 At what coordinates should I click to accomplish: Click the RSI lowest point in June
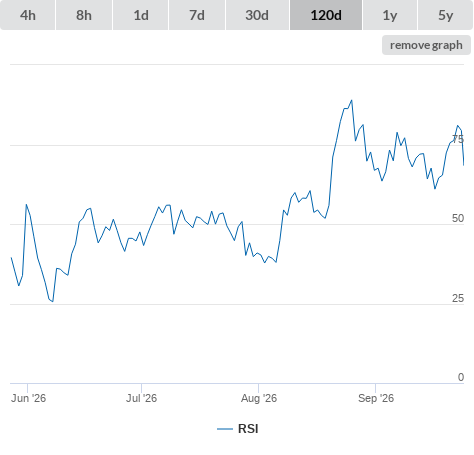pos(53,302)
